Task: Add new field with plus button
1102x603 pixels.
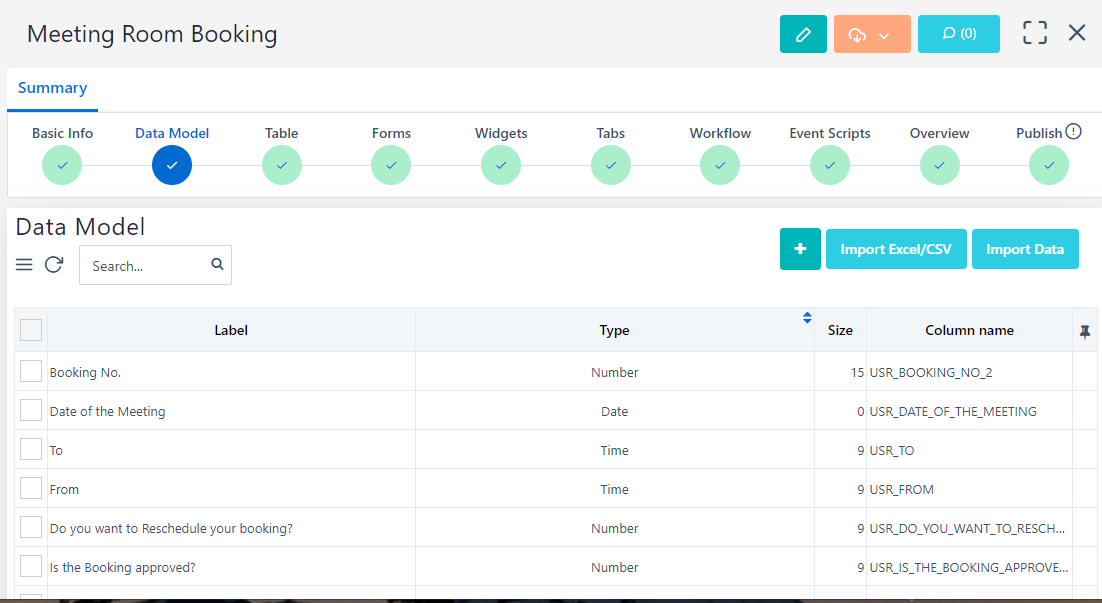Action: (x=800, y=249)
